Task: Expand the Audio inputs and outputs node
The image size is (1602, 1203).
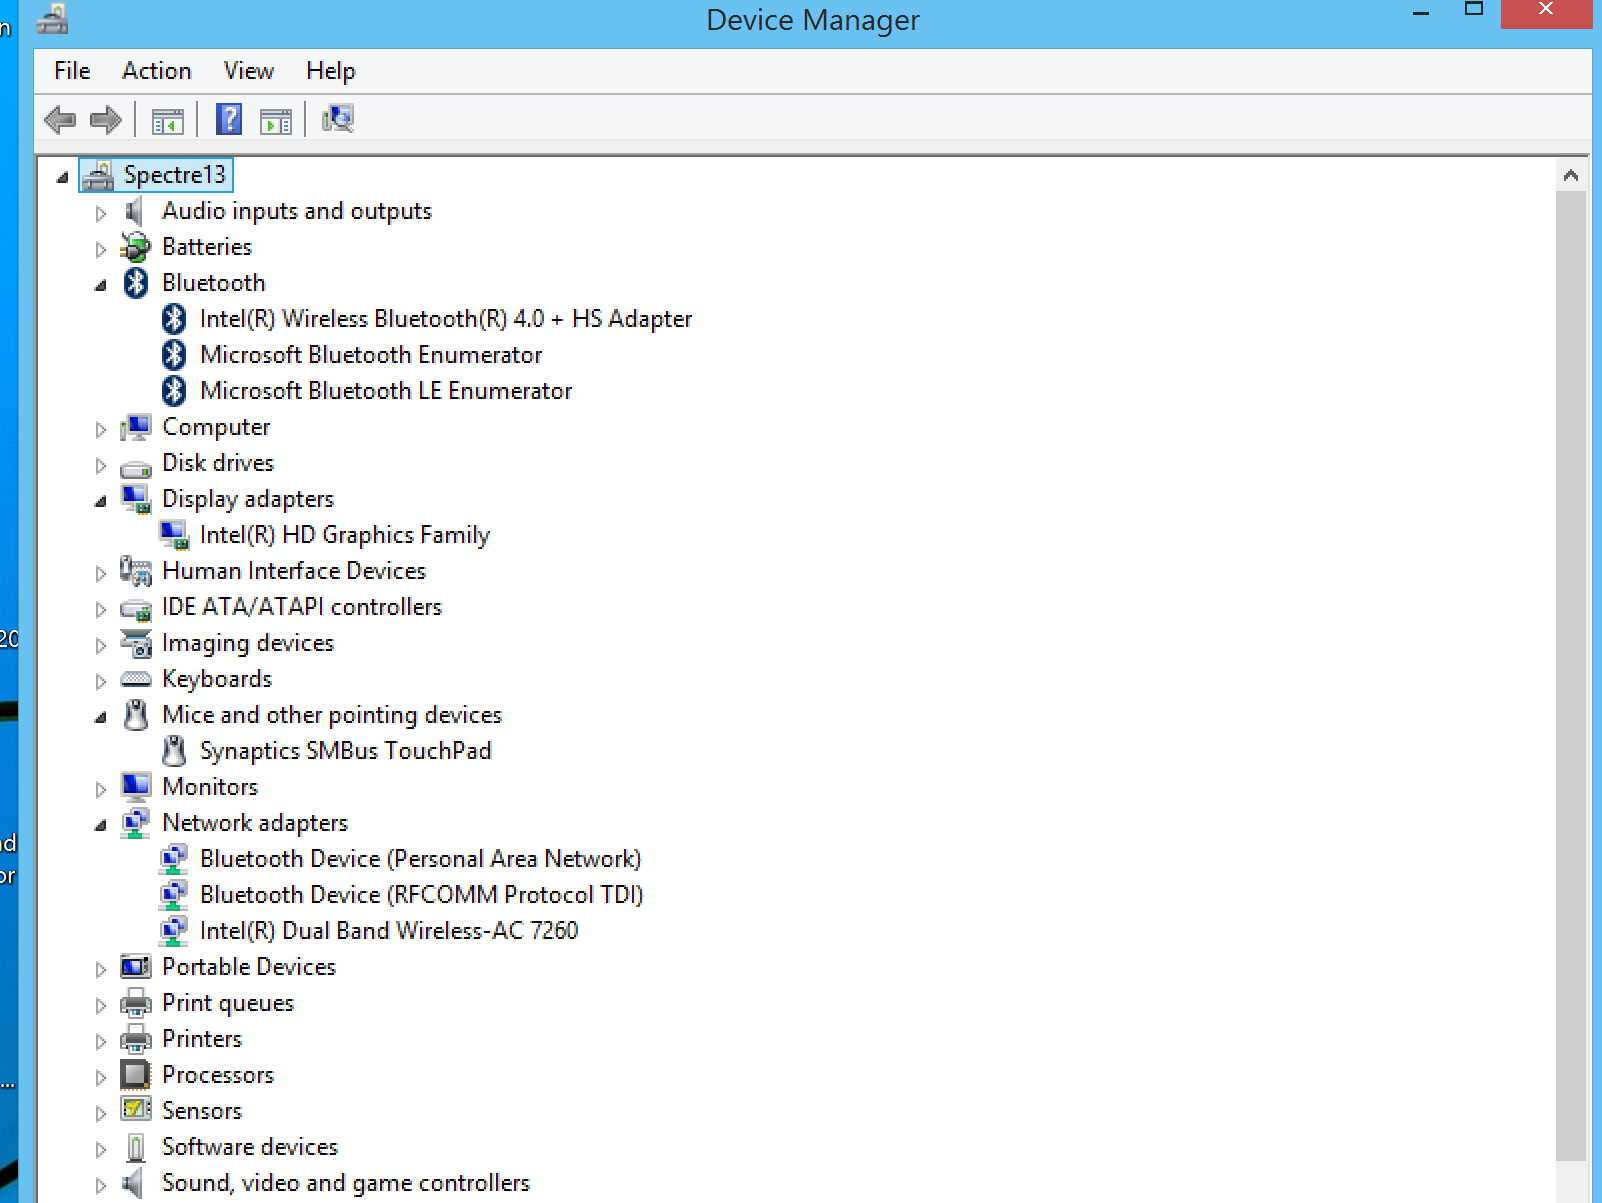Action: click(x=101, y=213)
